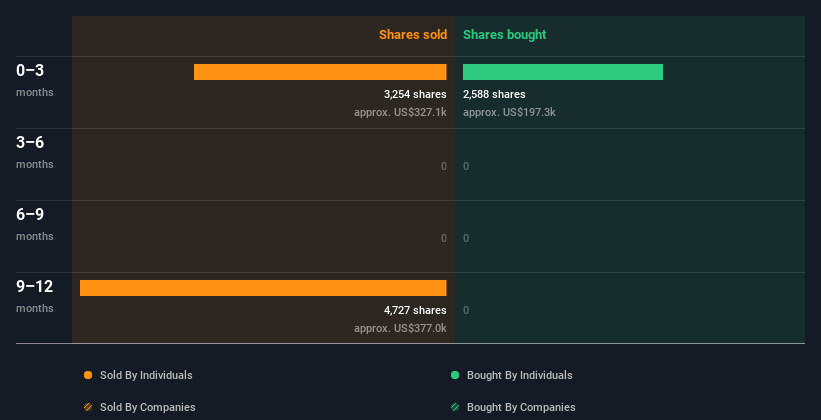Viewport: 821px width, 420px height.
Task: Click the zero bought value in 3–6 months row
Action: tap(466, 167)
